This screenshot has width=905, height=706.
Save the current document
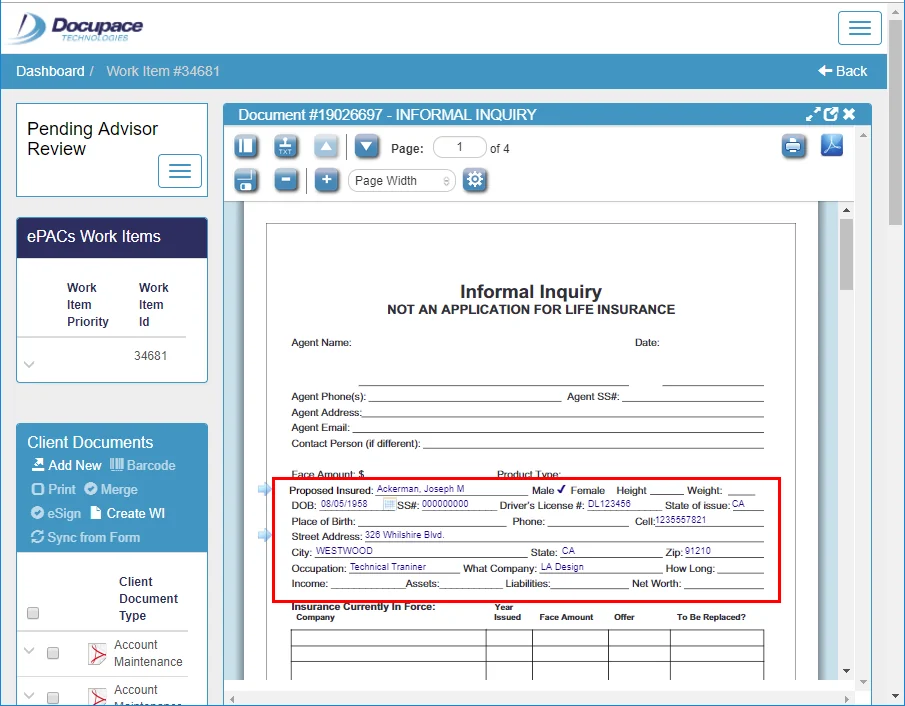(246, 180)
